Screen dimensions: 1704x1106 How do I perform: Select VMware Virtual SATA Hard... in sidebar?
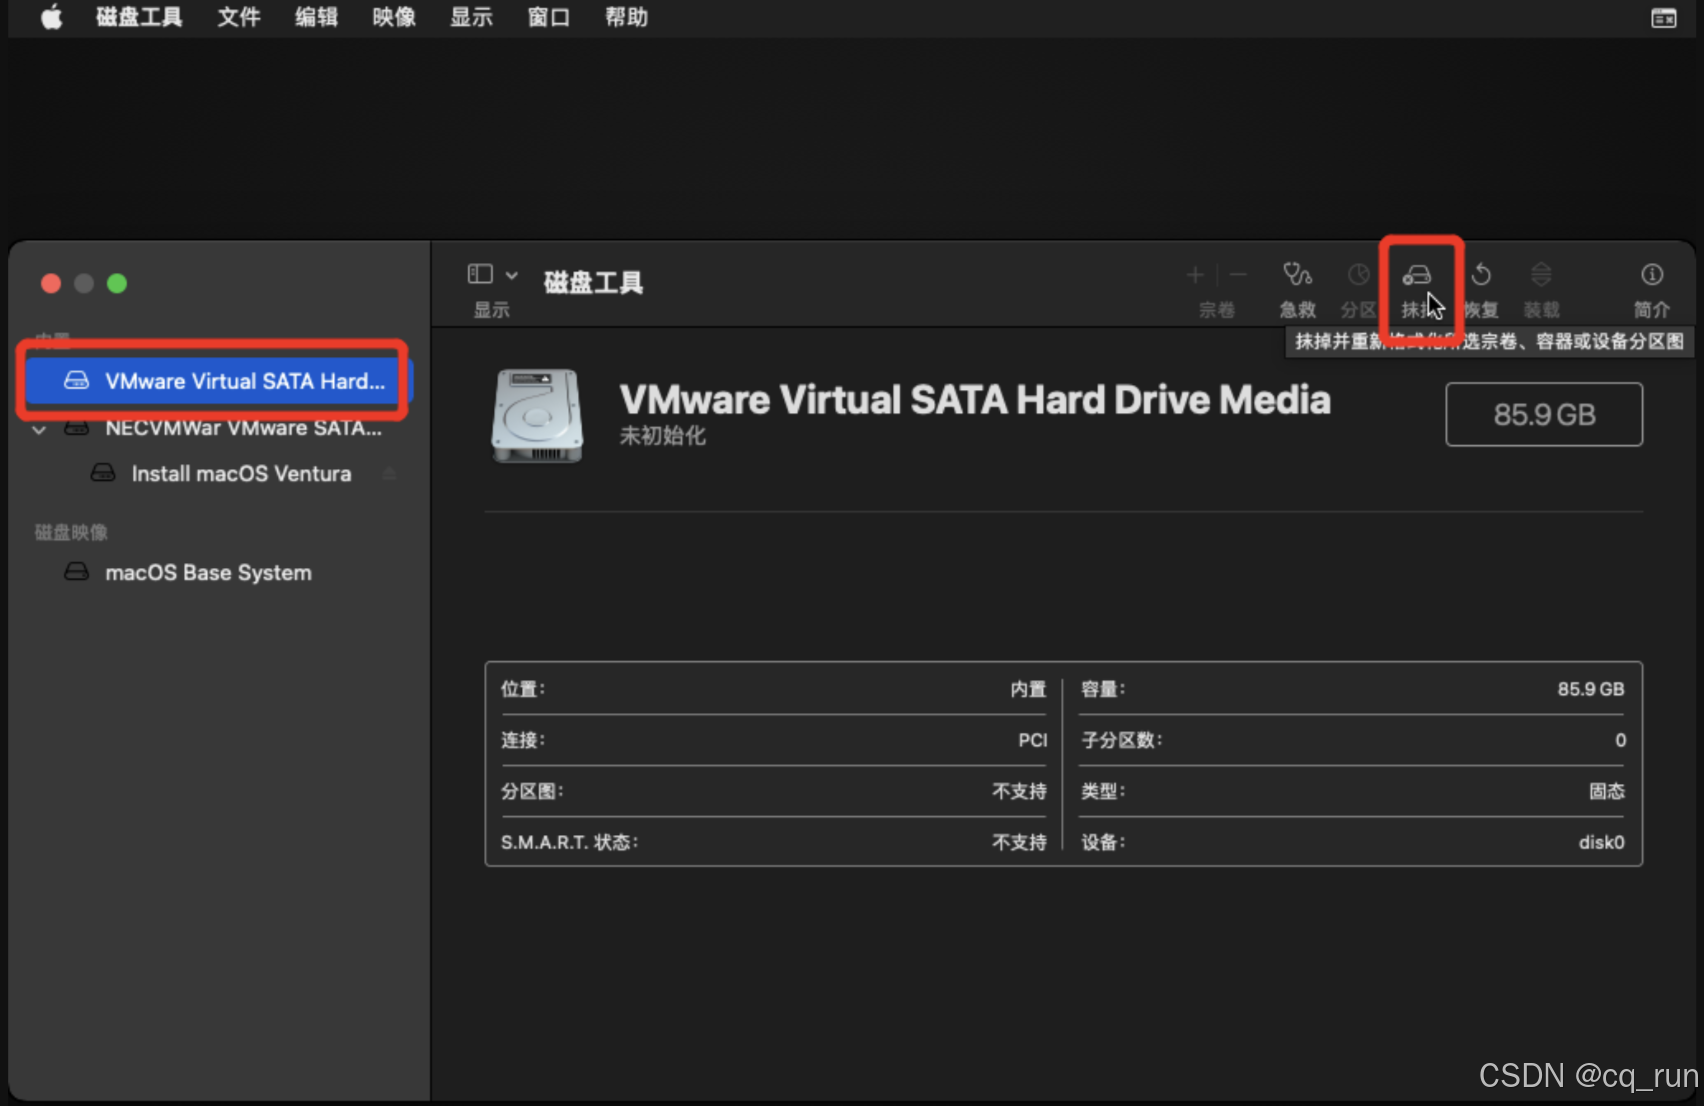tap(219, 381)
